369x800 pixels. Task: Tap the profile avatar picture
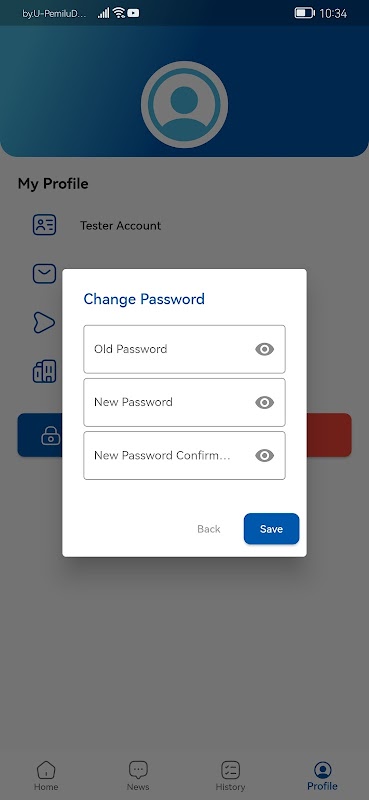point(184,105)
